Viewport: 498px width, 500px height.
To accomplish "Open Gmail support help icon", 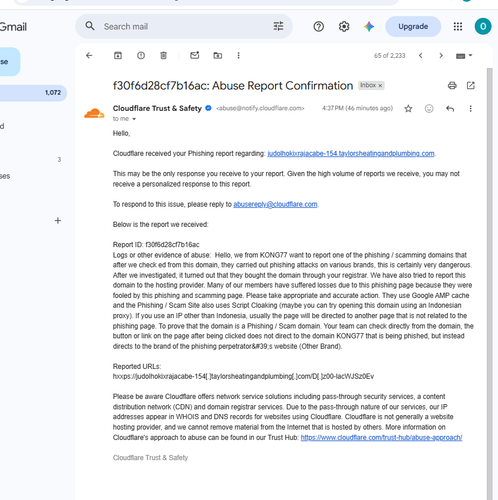I will (x=319, y=26).
